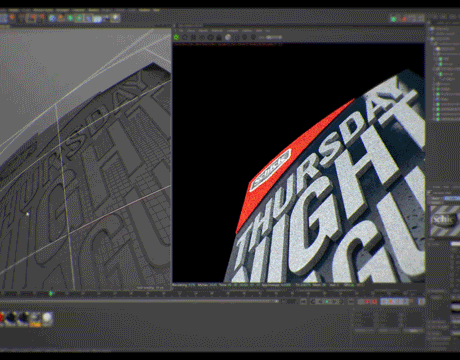Click the blue globe icon in the top toolbar
This screenshot has width=460, height=360.
[x=52, y=18]
